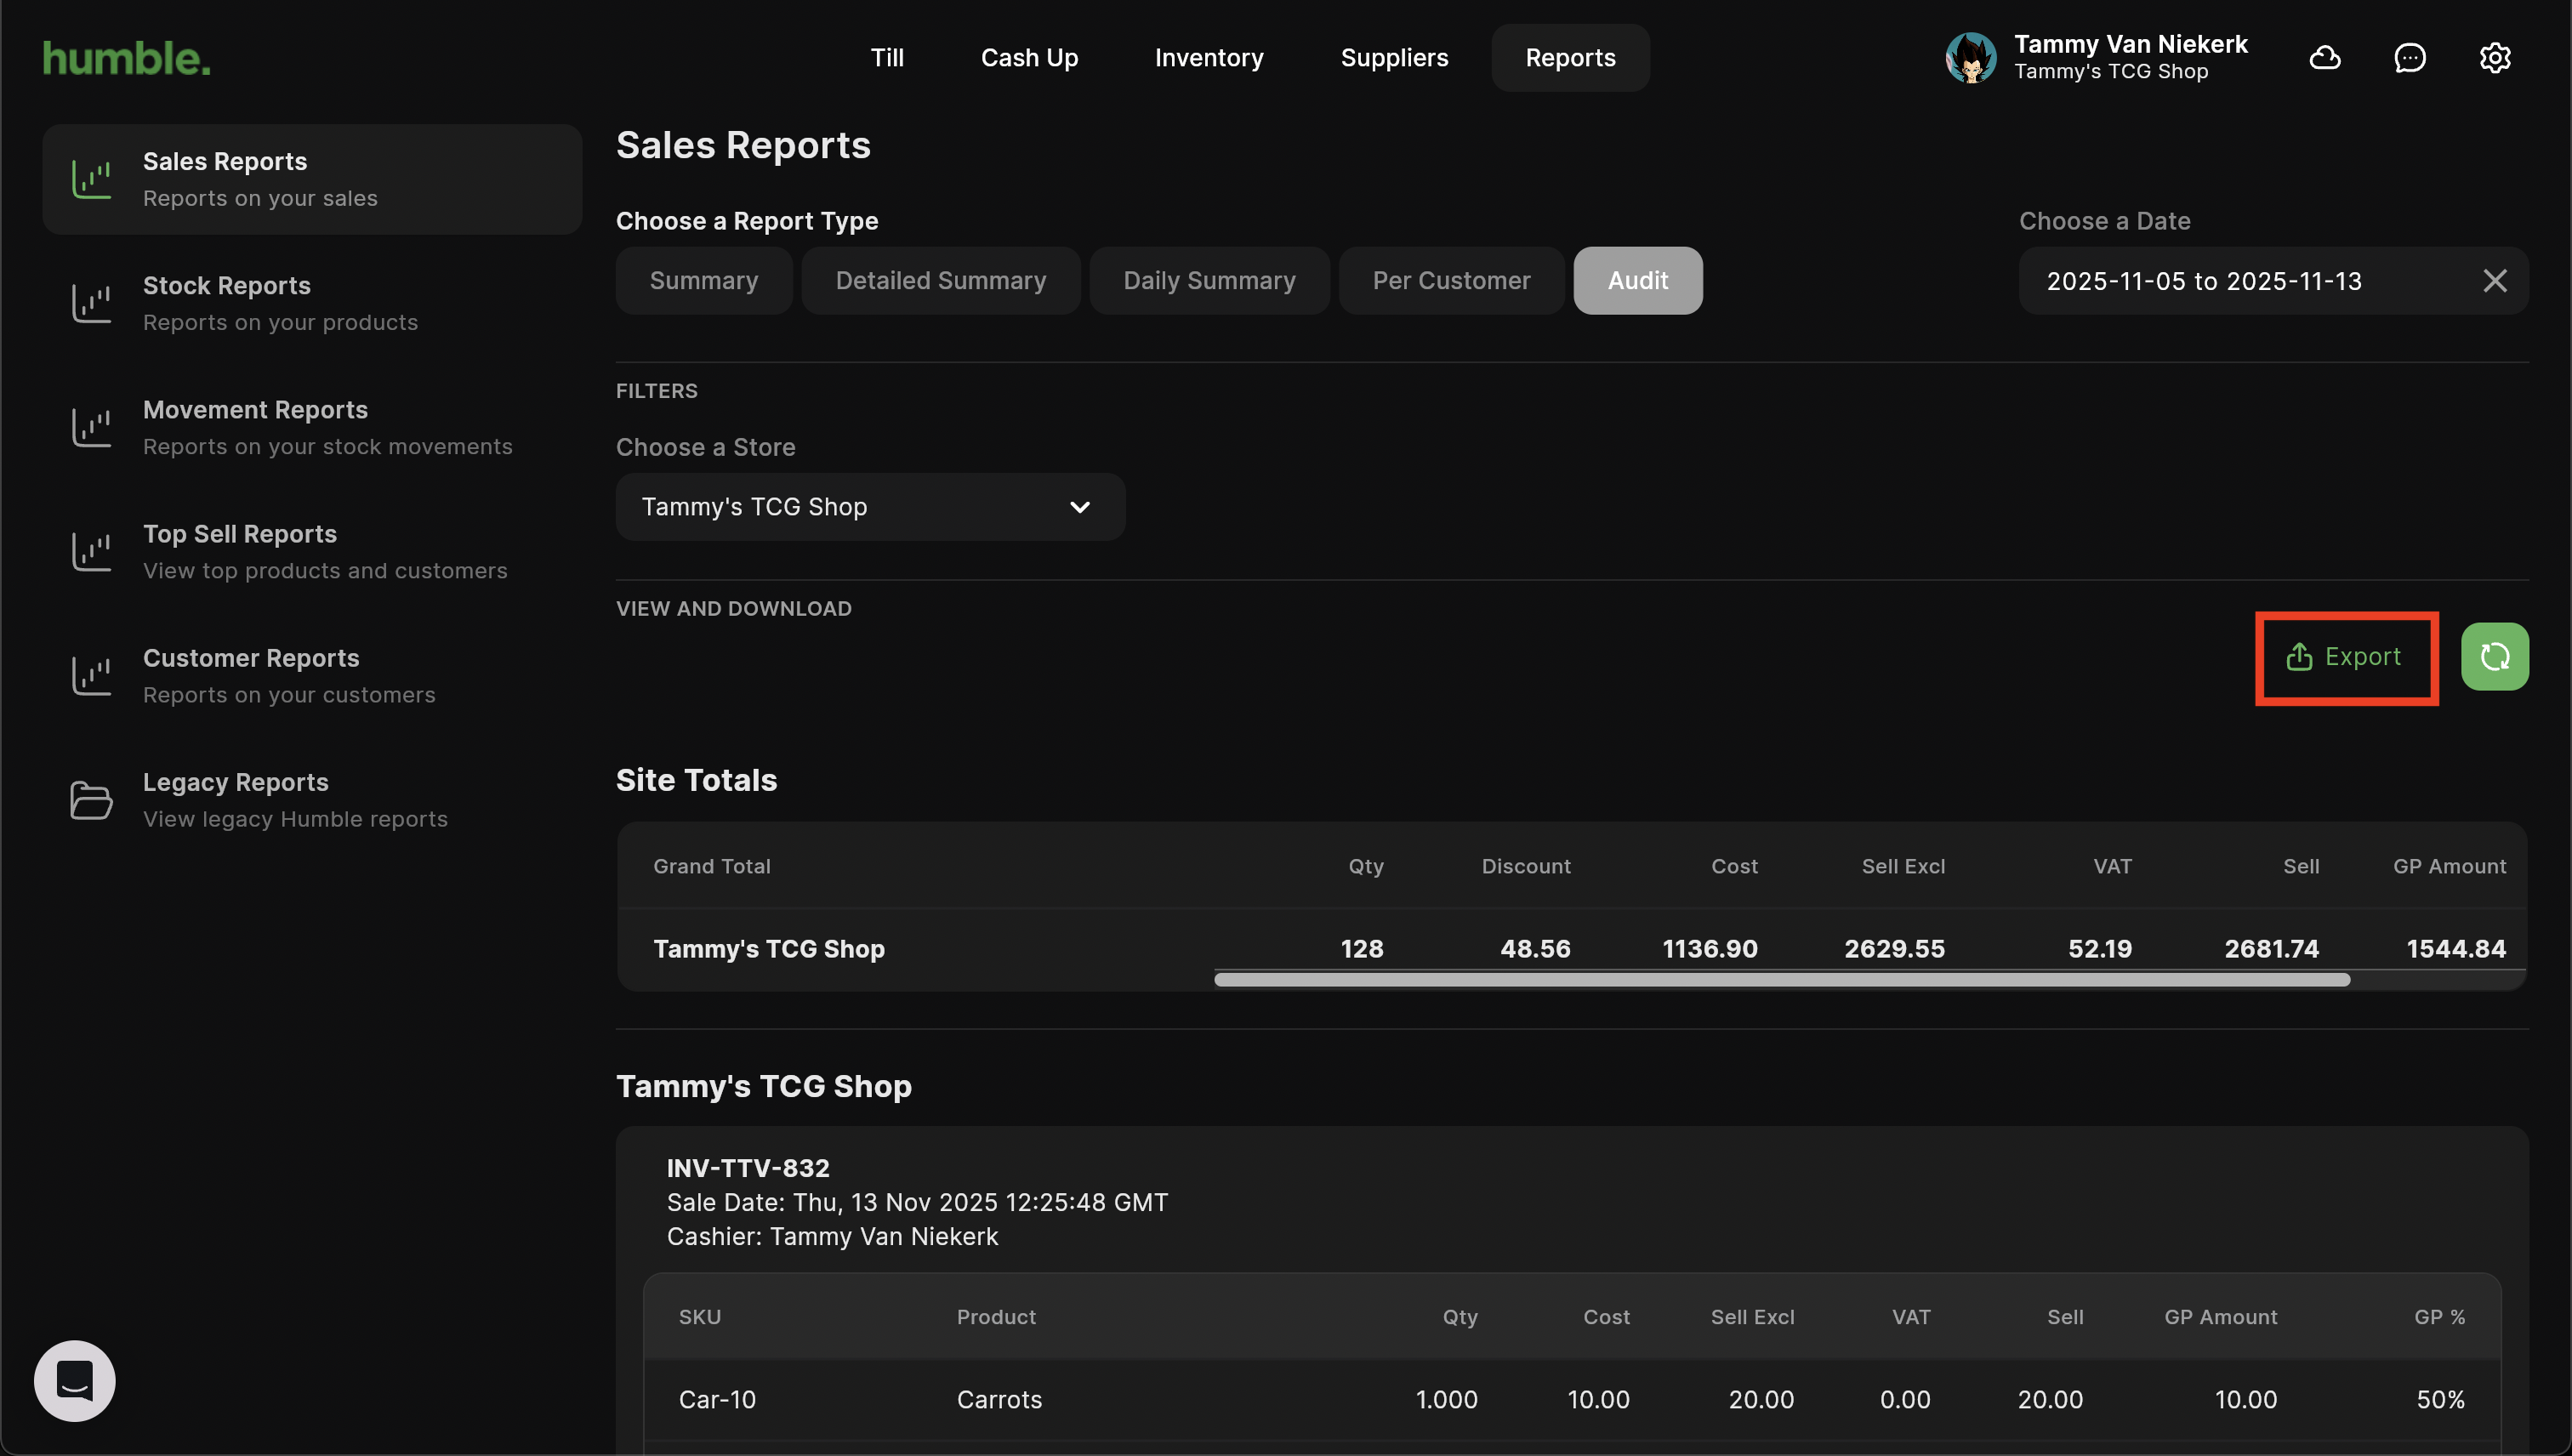Click the humble logo
This screenshot has height=1456, width=2572.
tap(127, 59)
